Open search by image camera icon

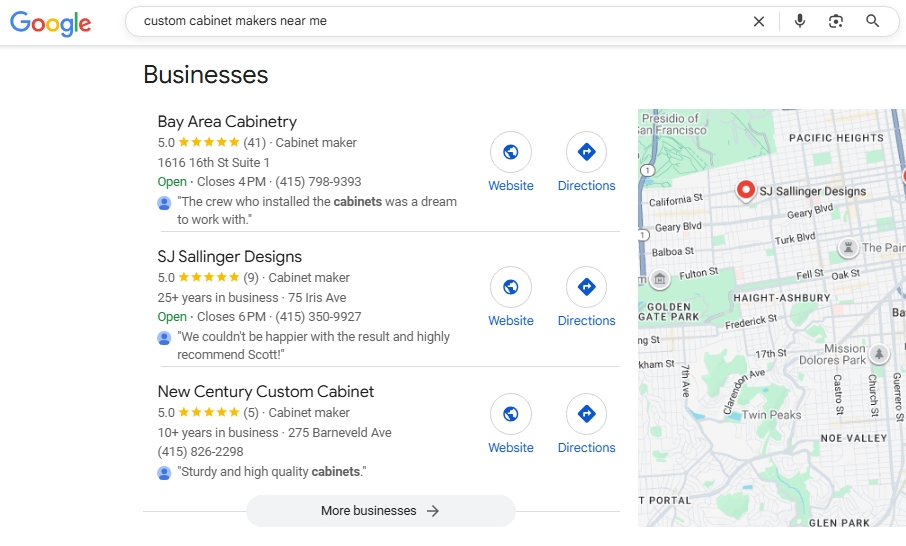[836, 21]
